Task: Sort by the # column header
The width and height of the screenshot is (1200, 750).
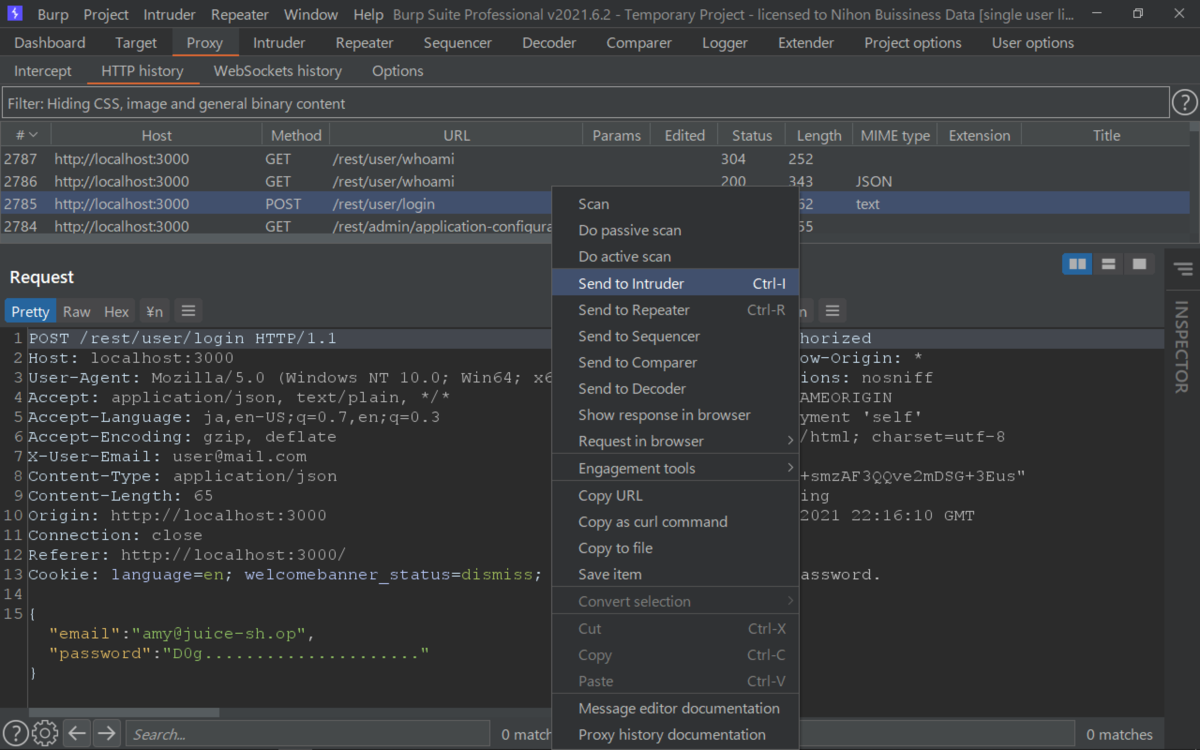Action: point(26,135)
